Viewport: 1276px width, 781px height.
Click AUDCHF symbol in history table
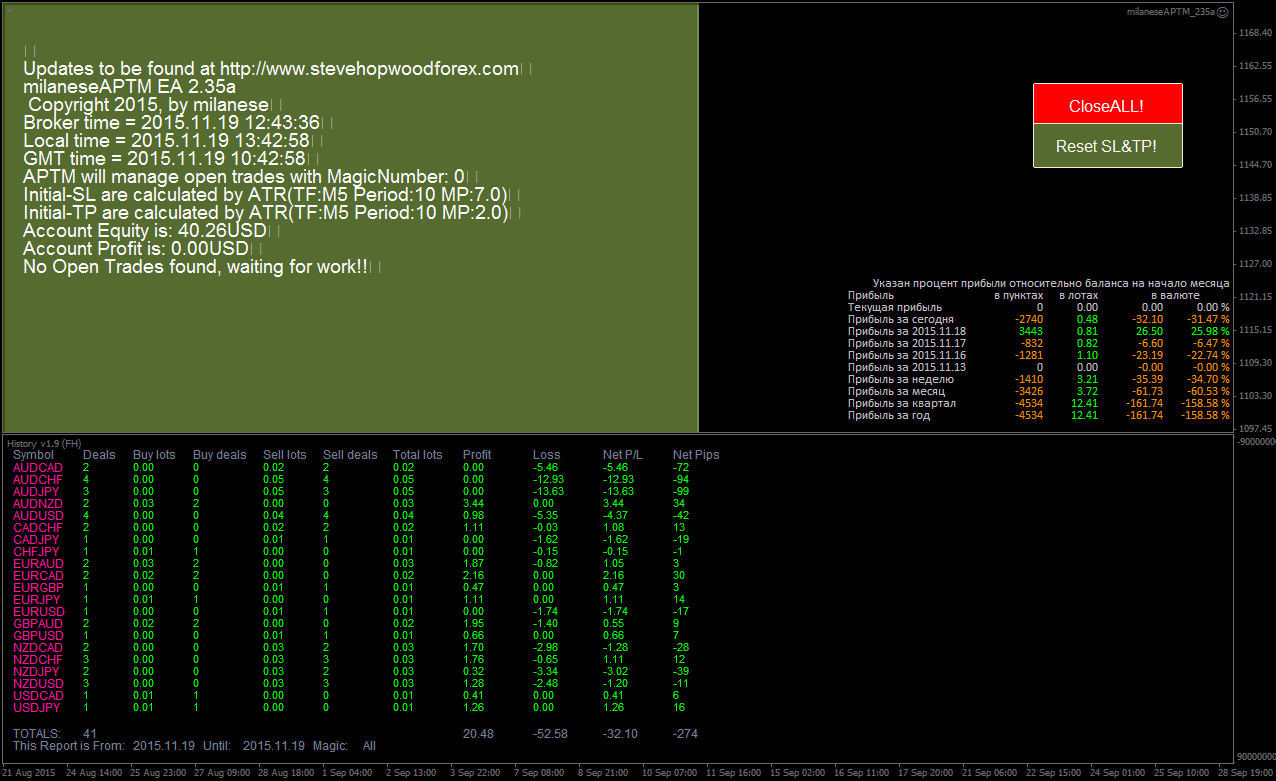tap(37, 480)
